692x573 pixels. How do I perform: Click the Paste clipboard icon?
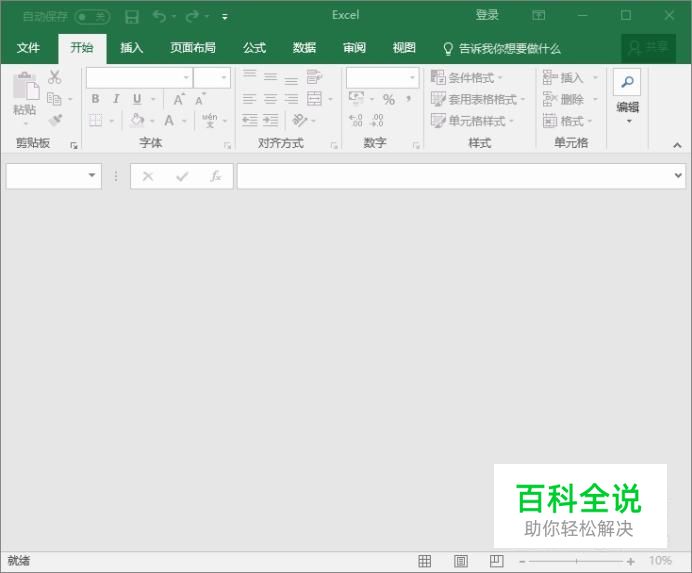tap(26, 86)
